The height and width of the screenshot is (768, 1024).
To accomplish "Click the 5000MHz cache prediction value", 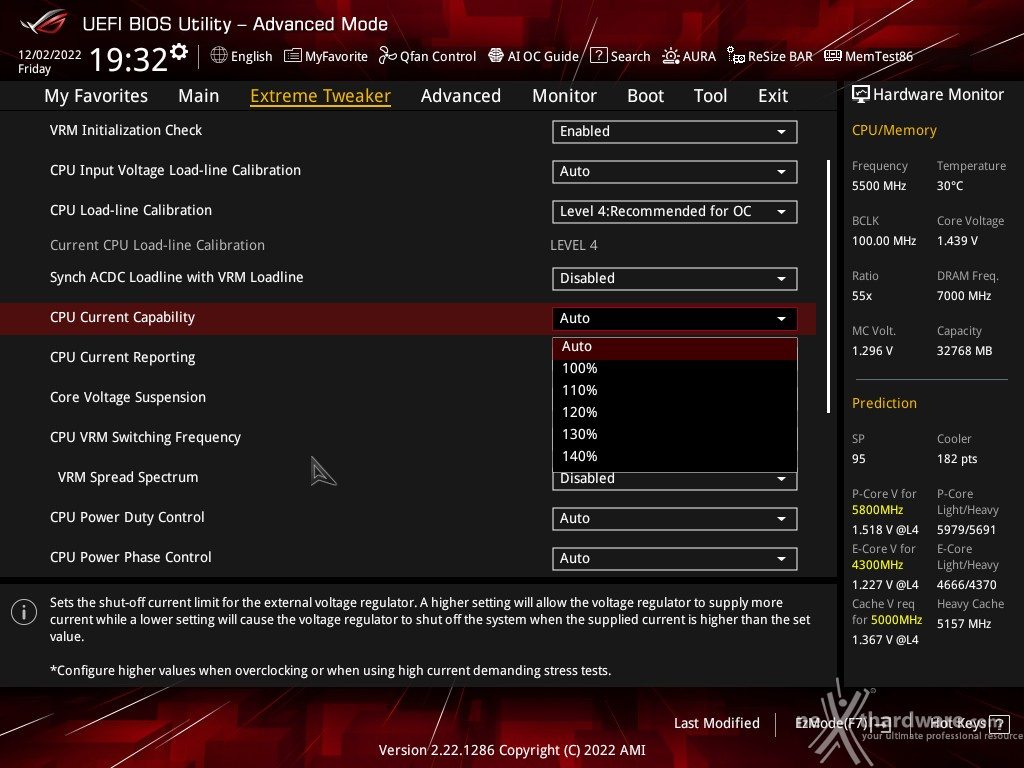I will [896, 620].
